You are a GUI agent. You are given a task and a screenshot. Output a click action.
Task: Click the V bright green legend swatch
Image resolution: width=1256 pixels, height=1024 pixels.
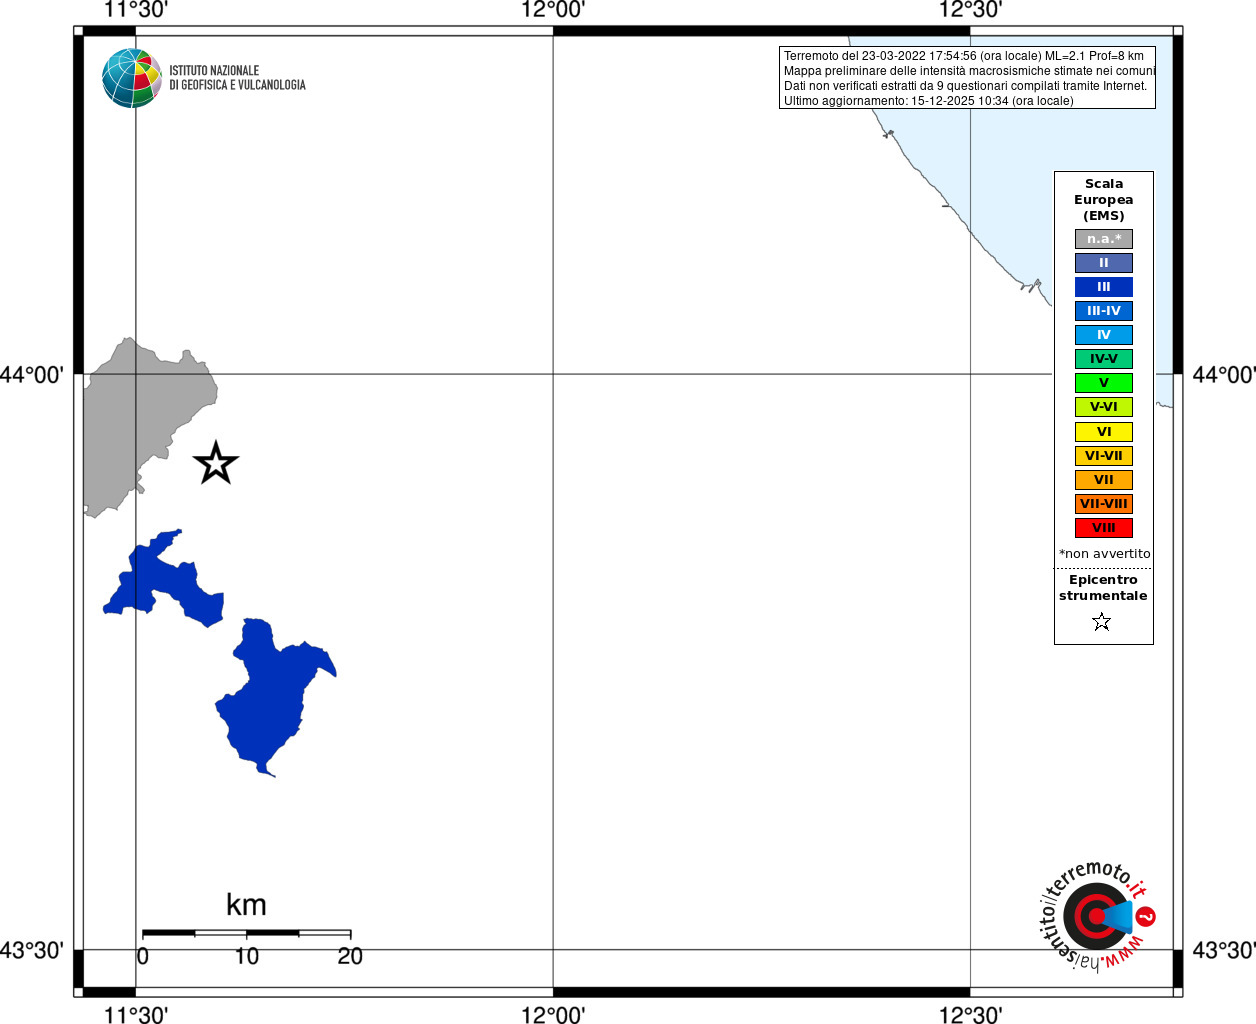point(1104,383)
